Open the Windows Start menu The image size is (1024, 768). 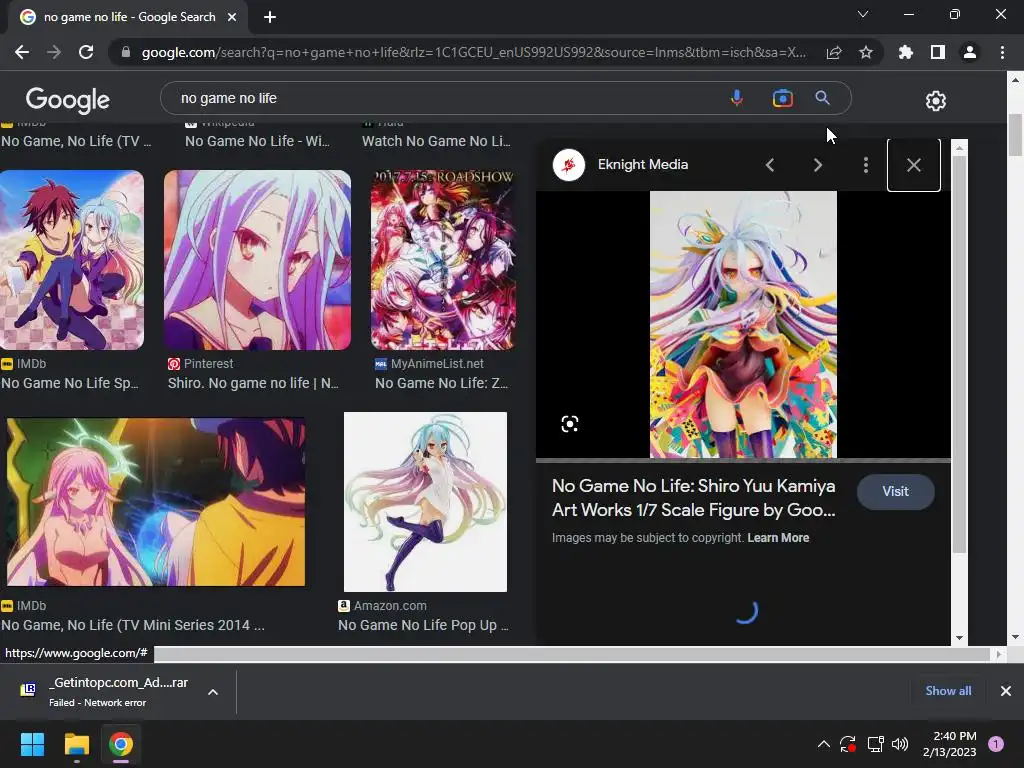point(32,744)
